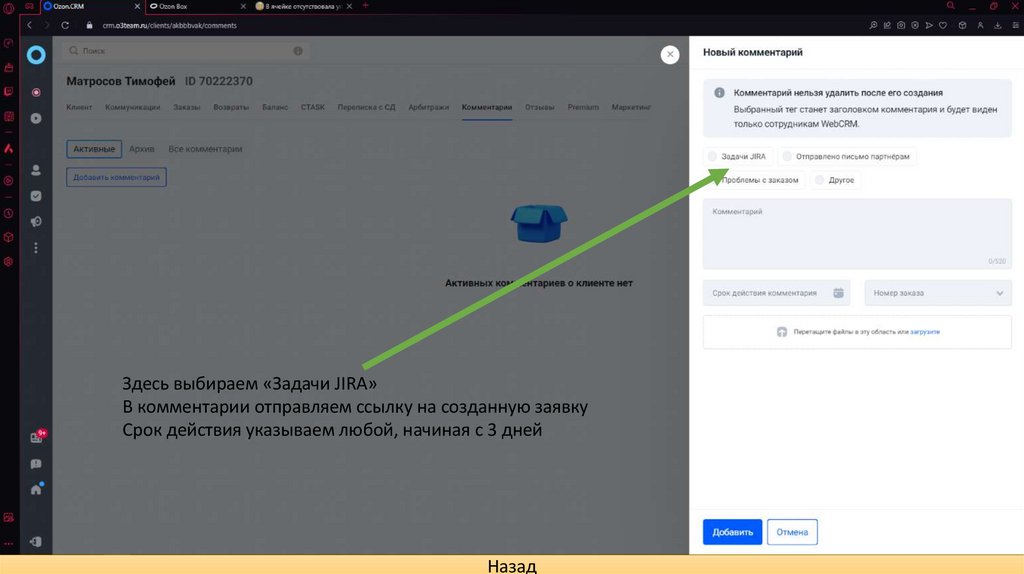Open the browser downloads icon
The height and width of the screenshot is (574, 1024).
998,25
